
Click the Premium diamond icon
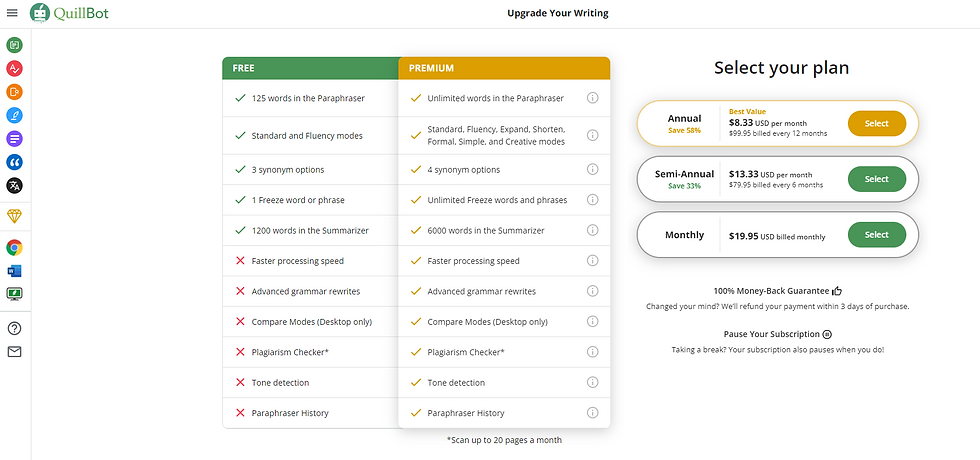click(14, 216)
